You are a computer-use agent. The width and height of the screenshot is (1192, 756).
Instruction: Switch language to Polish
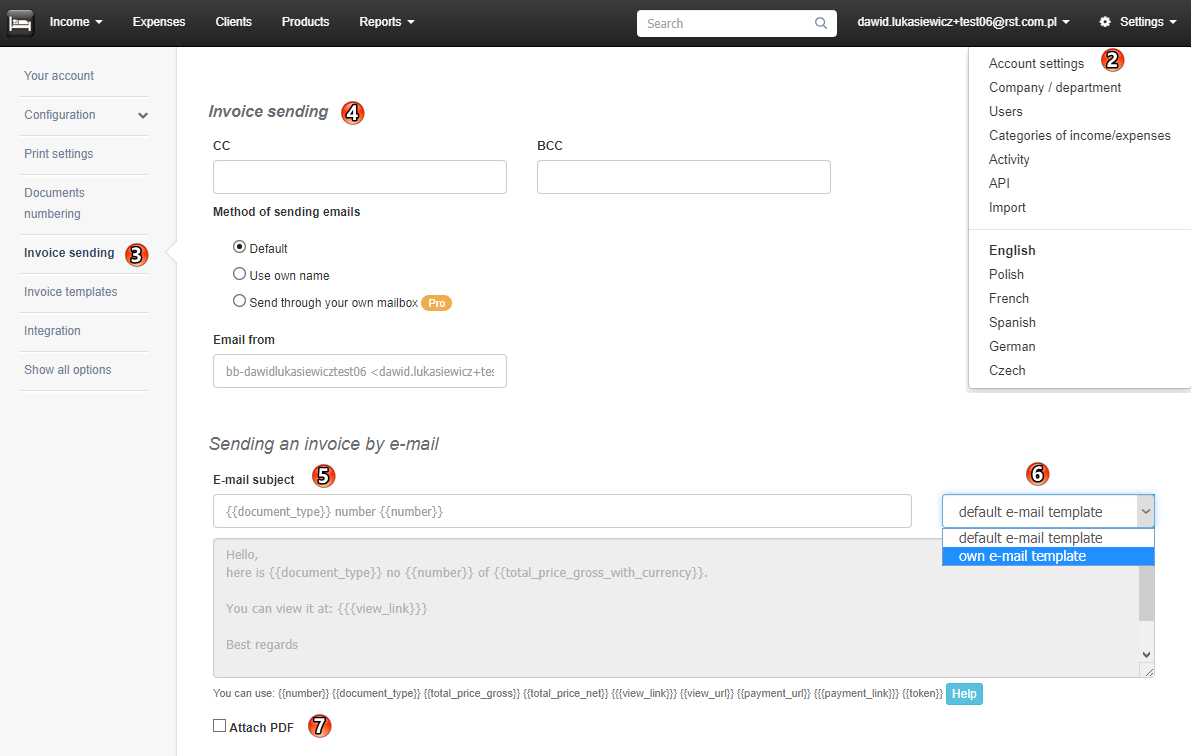pyautogui.click(x=1006, y=275)
